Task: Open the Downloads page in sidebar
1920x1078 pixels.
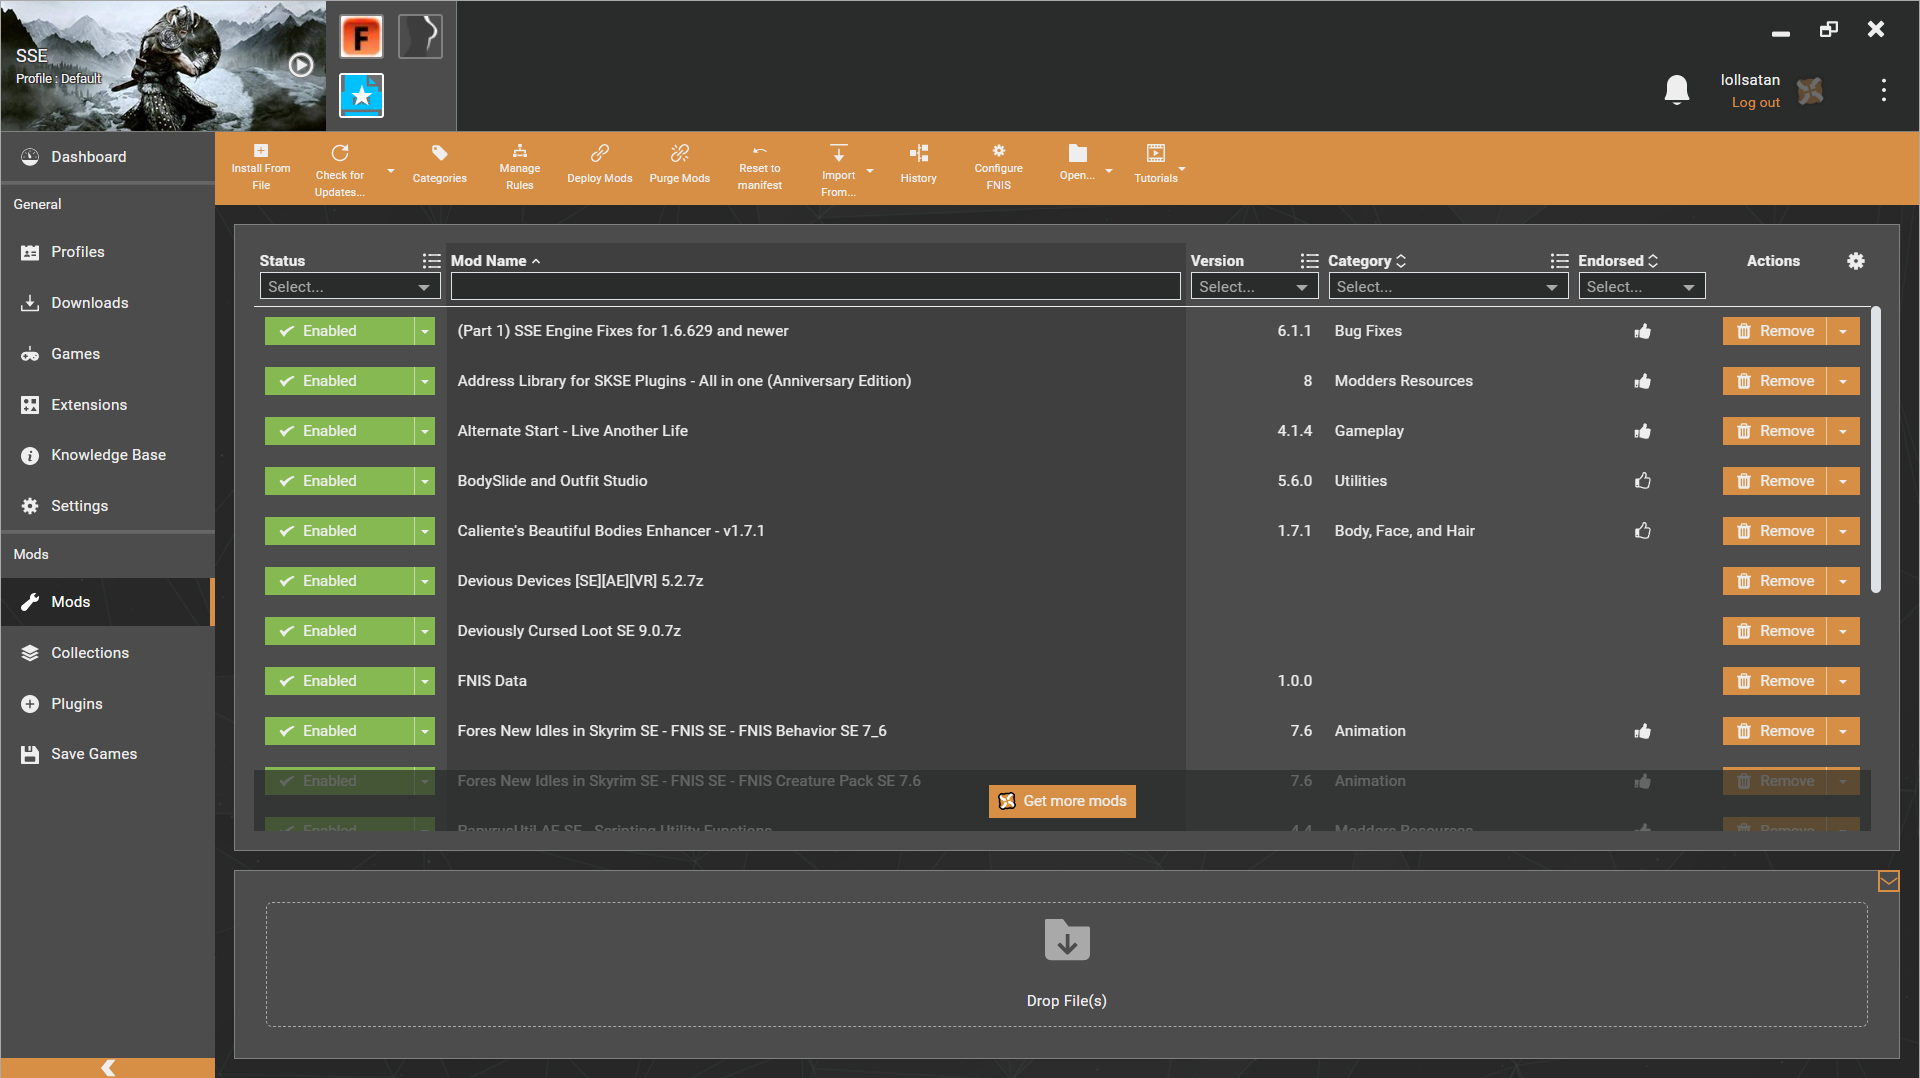Action: click(x=89, y=303)
